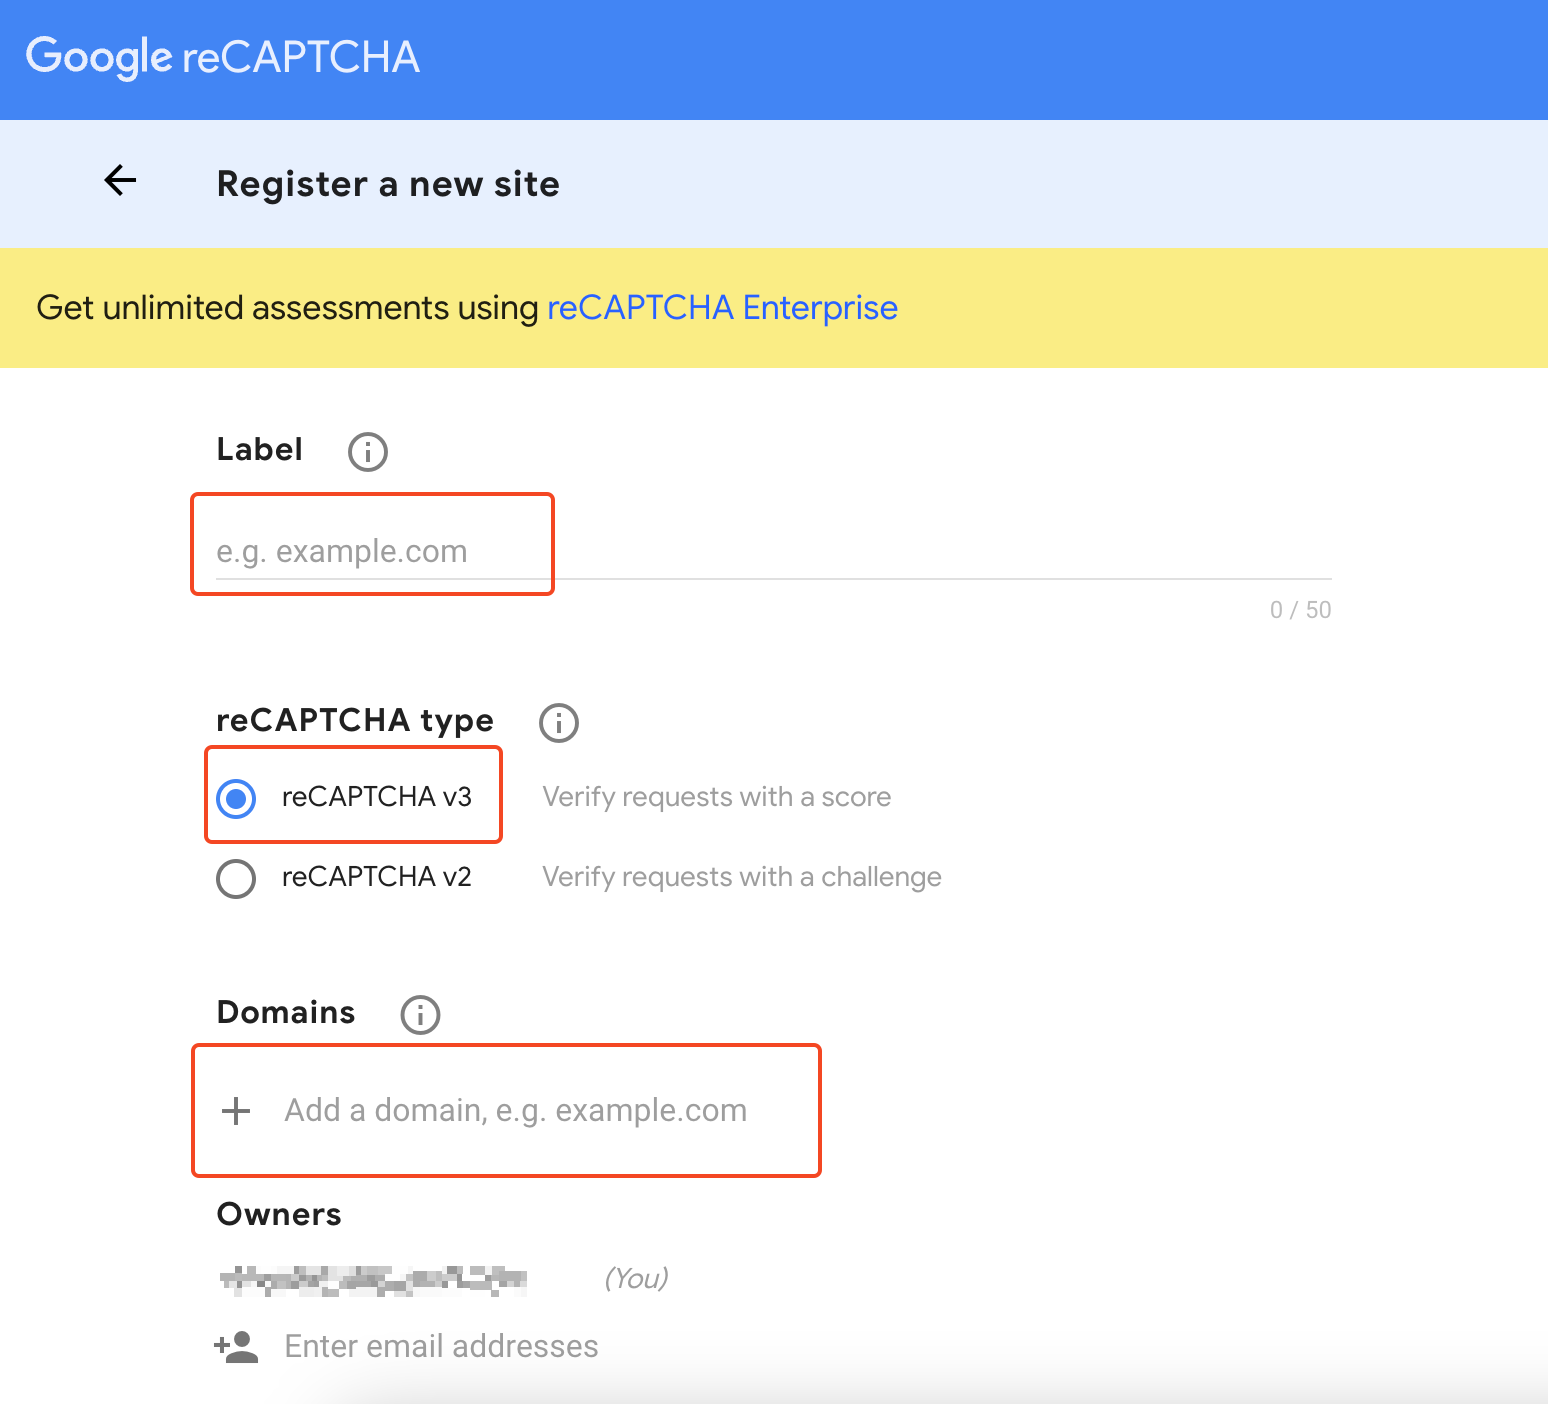
Task: Focus the Enter email addresses field
Action: (x=442, y=1346)
